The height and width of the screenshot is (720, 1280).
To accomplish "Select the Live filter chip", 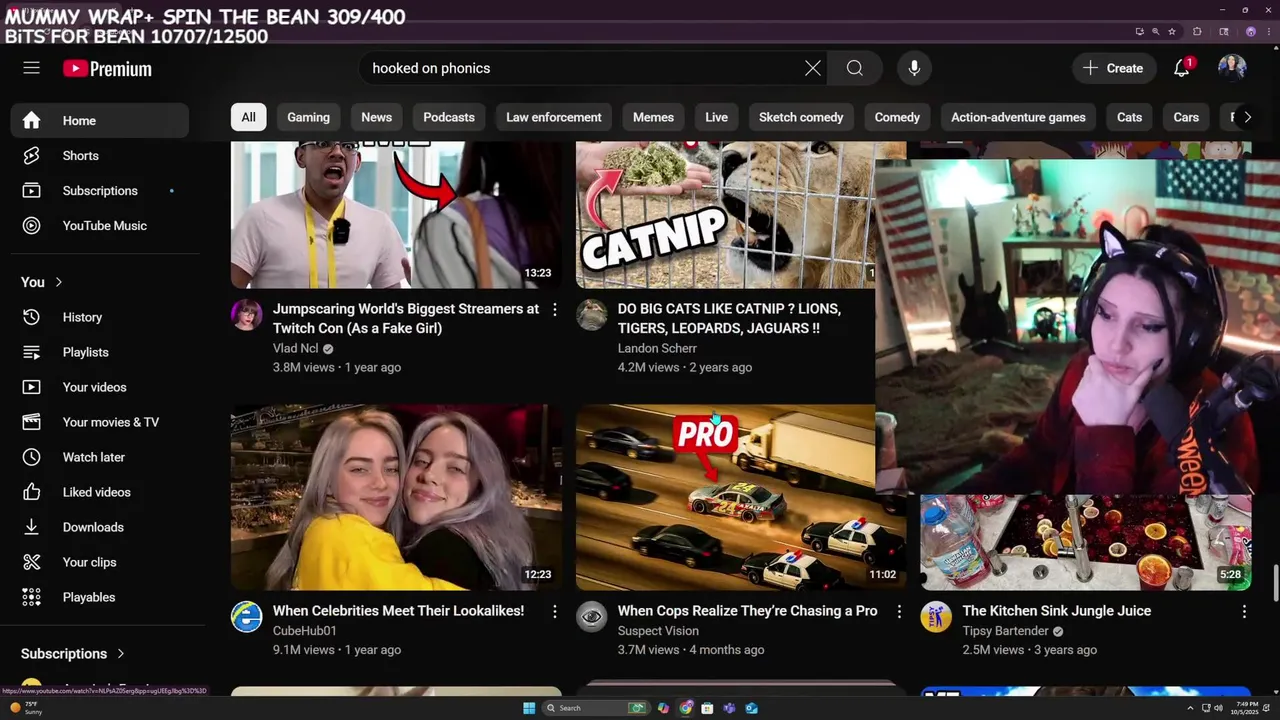I will coord(716,117).
